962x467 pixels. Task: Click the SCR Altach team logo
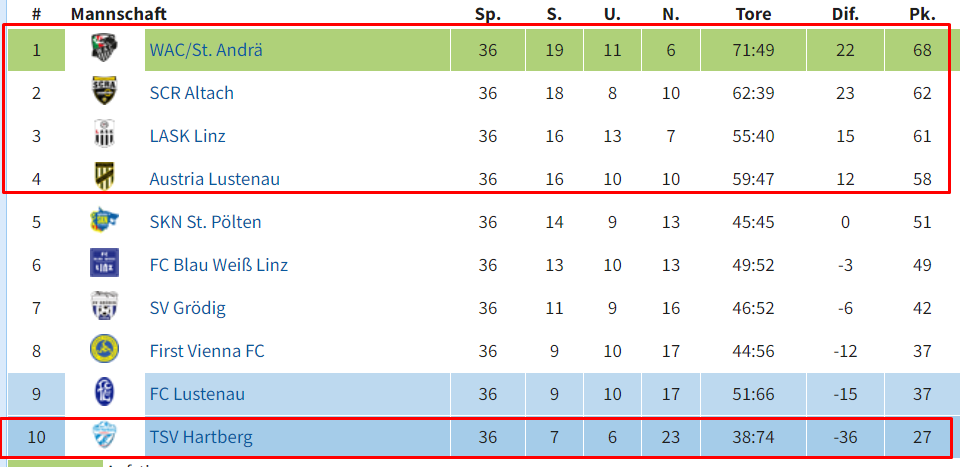point(104,91)
